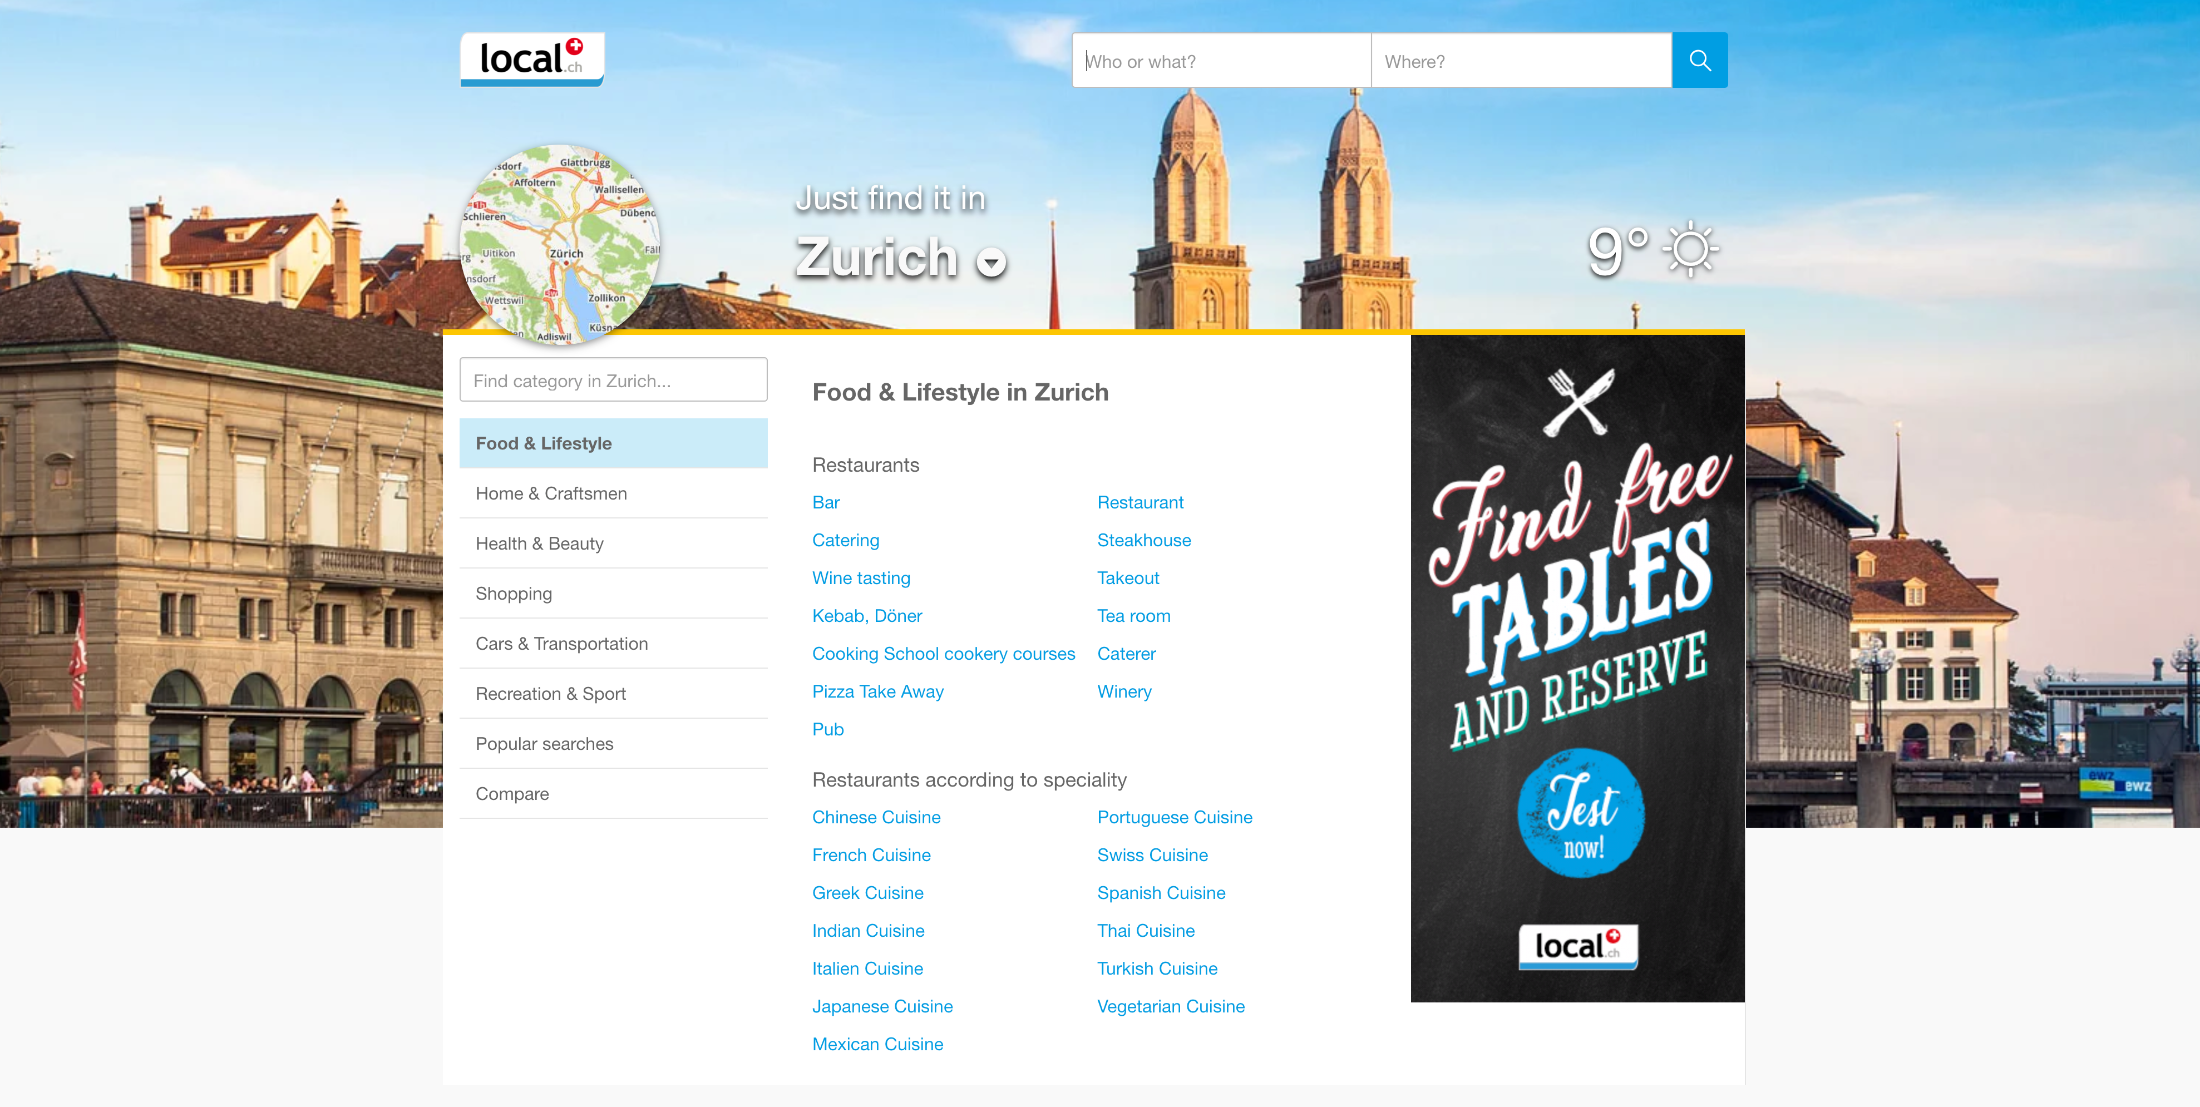Expand the Zurich city dropdown arrow
This screenshot has height=1107, width=2200.
(990, 263)
